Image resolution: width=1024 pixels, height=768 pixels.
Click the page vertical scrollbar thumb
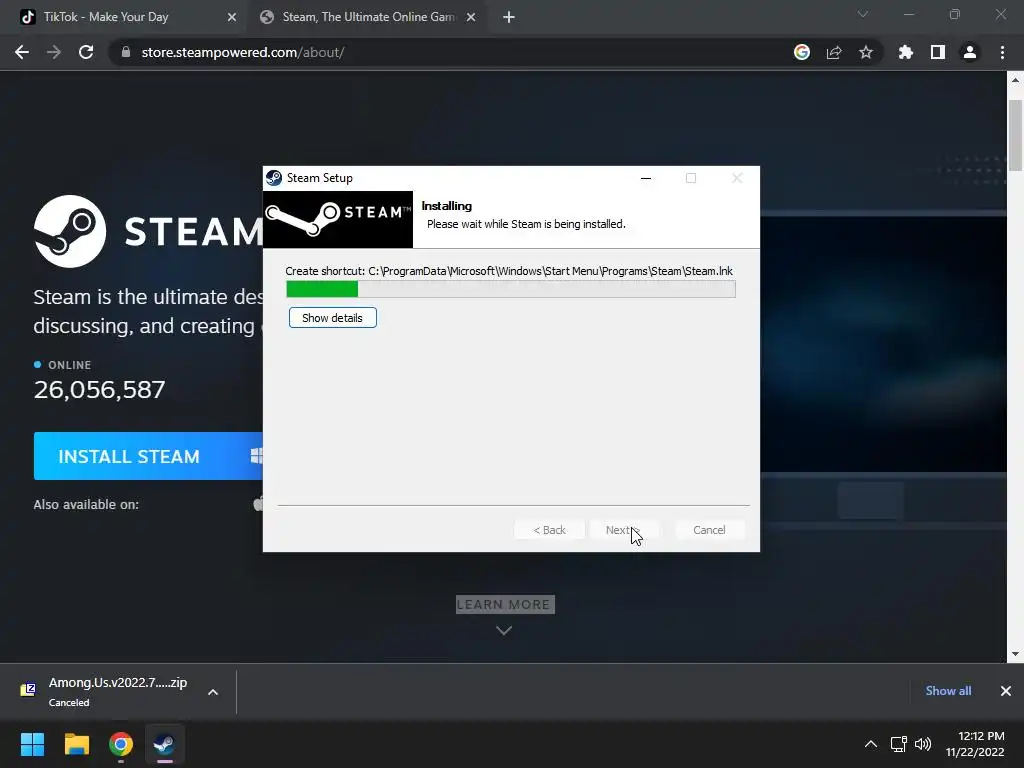(x=1016, y=134)
